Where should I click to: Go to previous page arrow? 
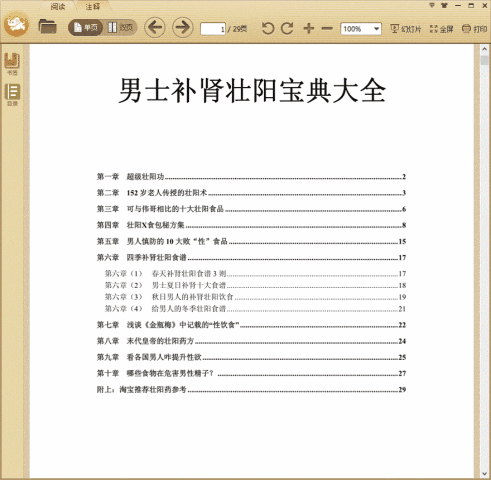(x=155, y=27)
